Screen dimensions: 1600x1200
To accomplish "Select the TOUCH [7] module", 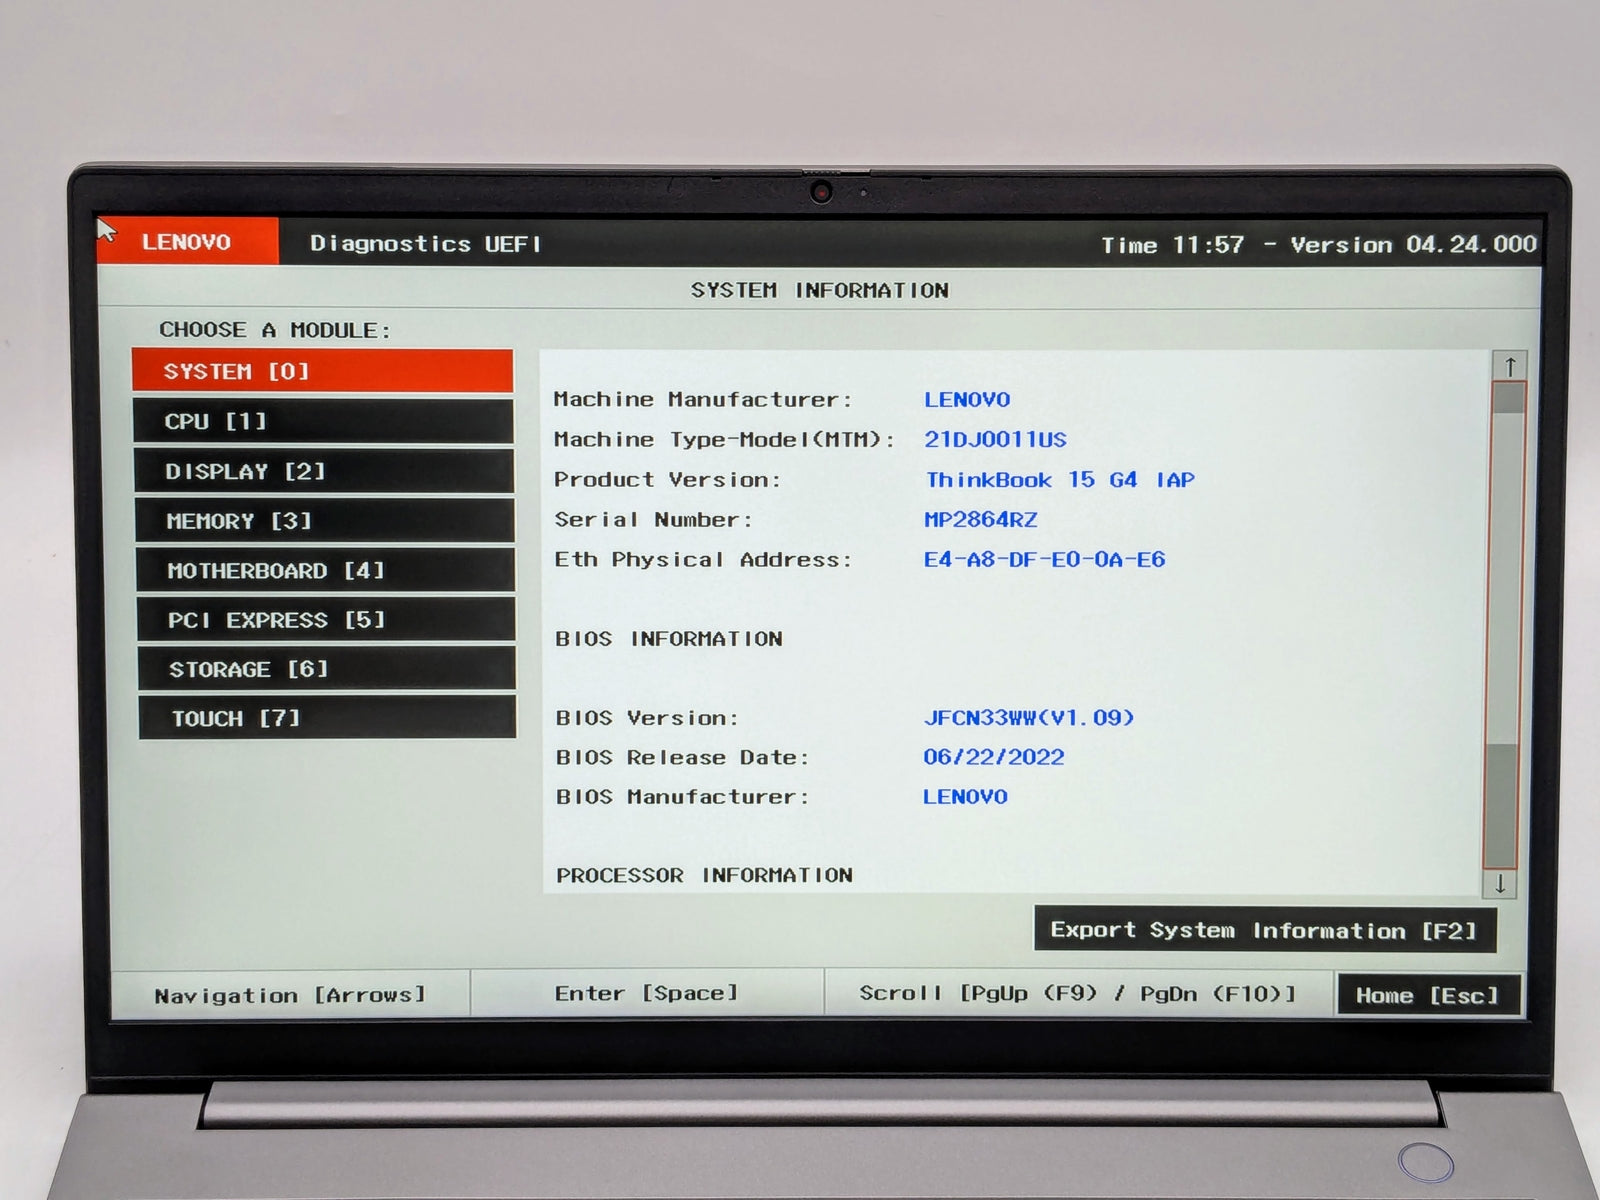I will pyautogui.click(x=328, y=718).
